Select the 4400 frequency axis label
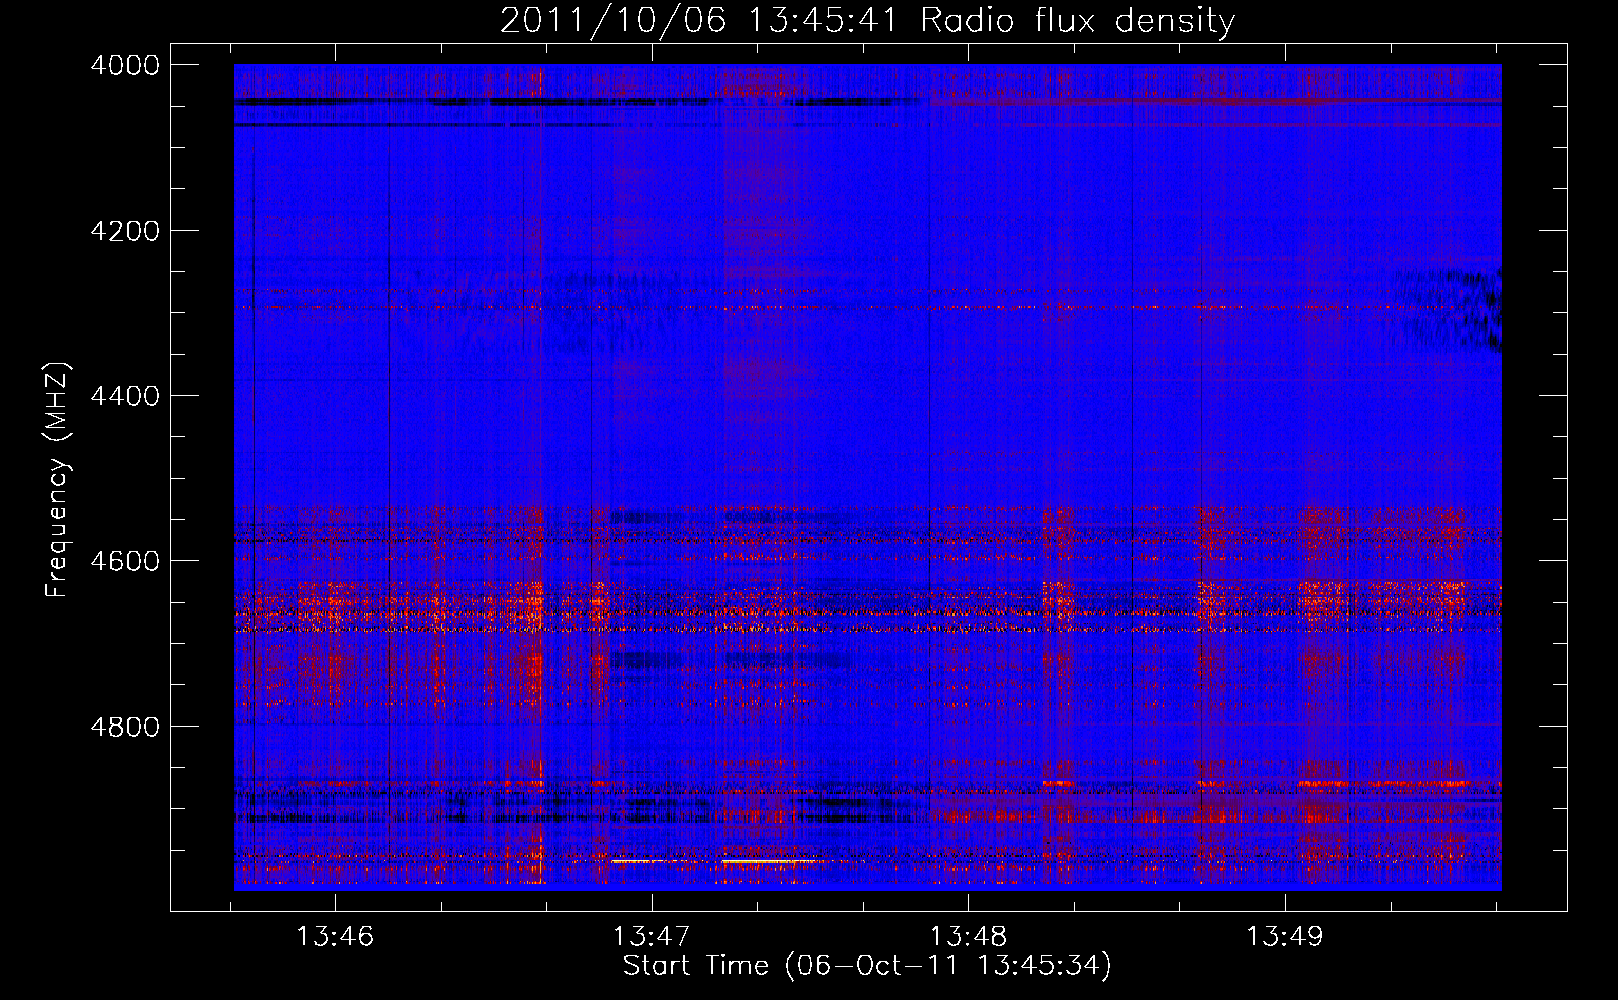The width and height of the screenshot is (1618, 1000). tap(125, 396)
